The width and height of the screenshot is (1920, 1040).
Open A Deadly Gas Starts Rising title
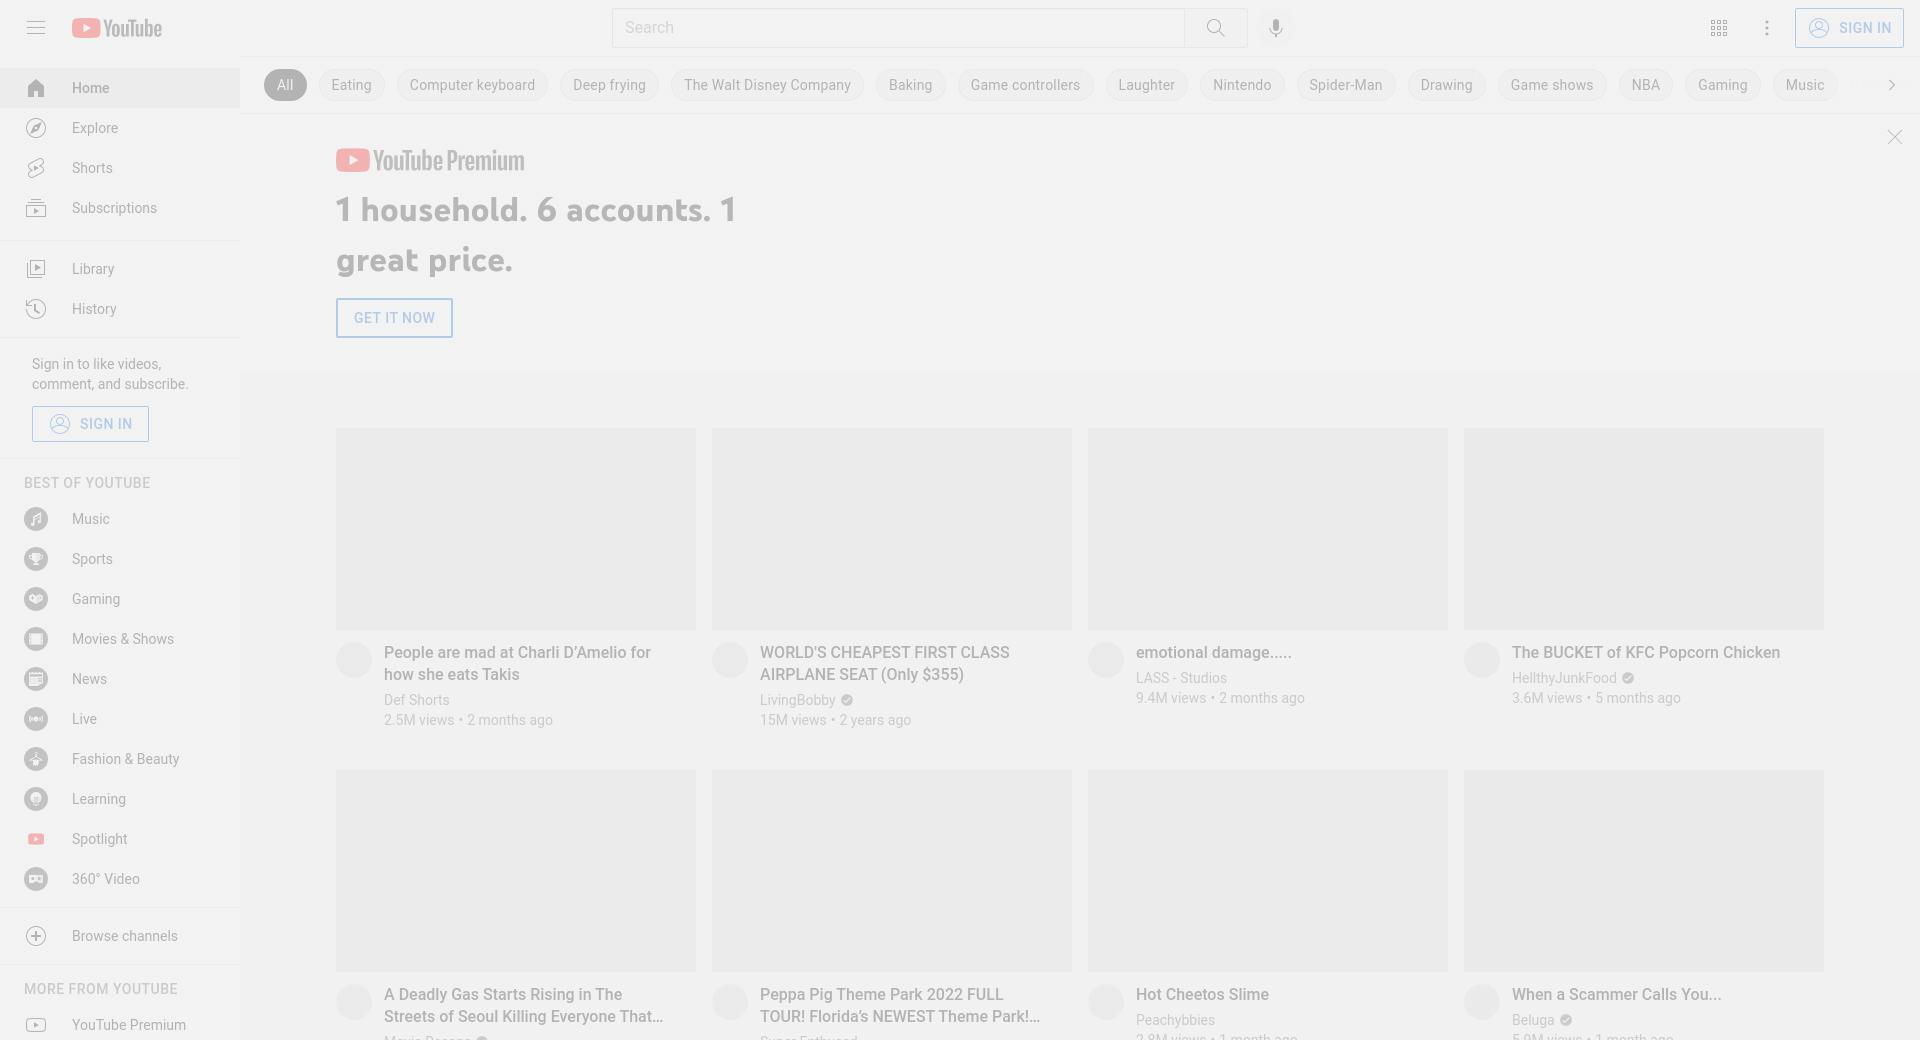(x=523, y=1006)
